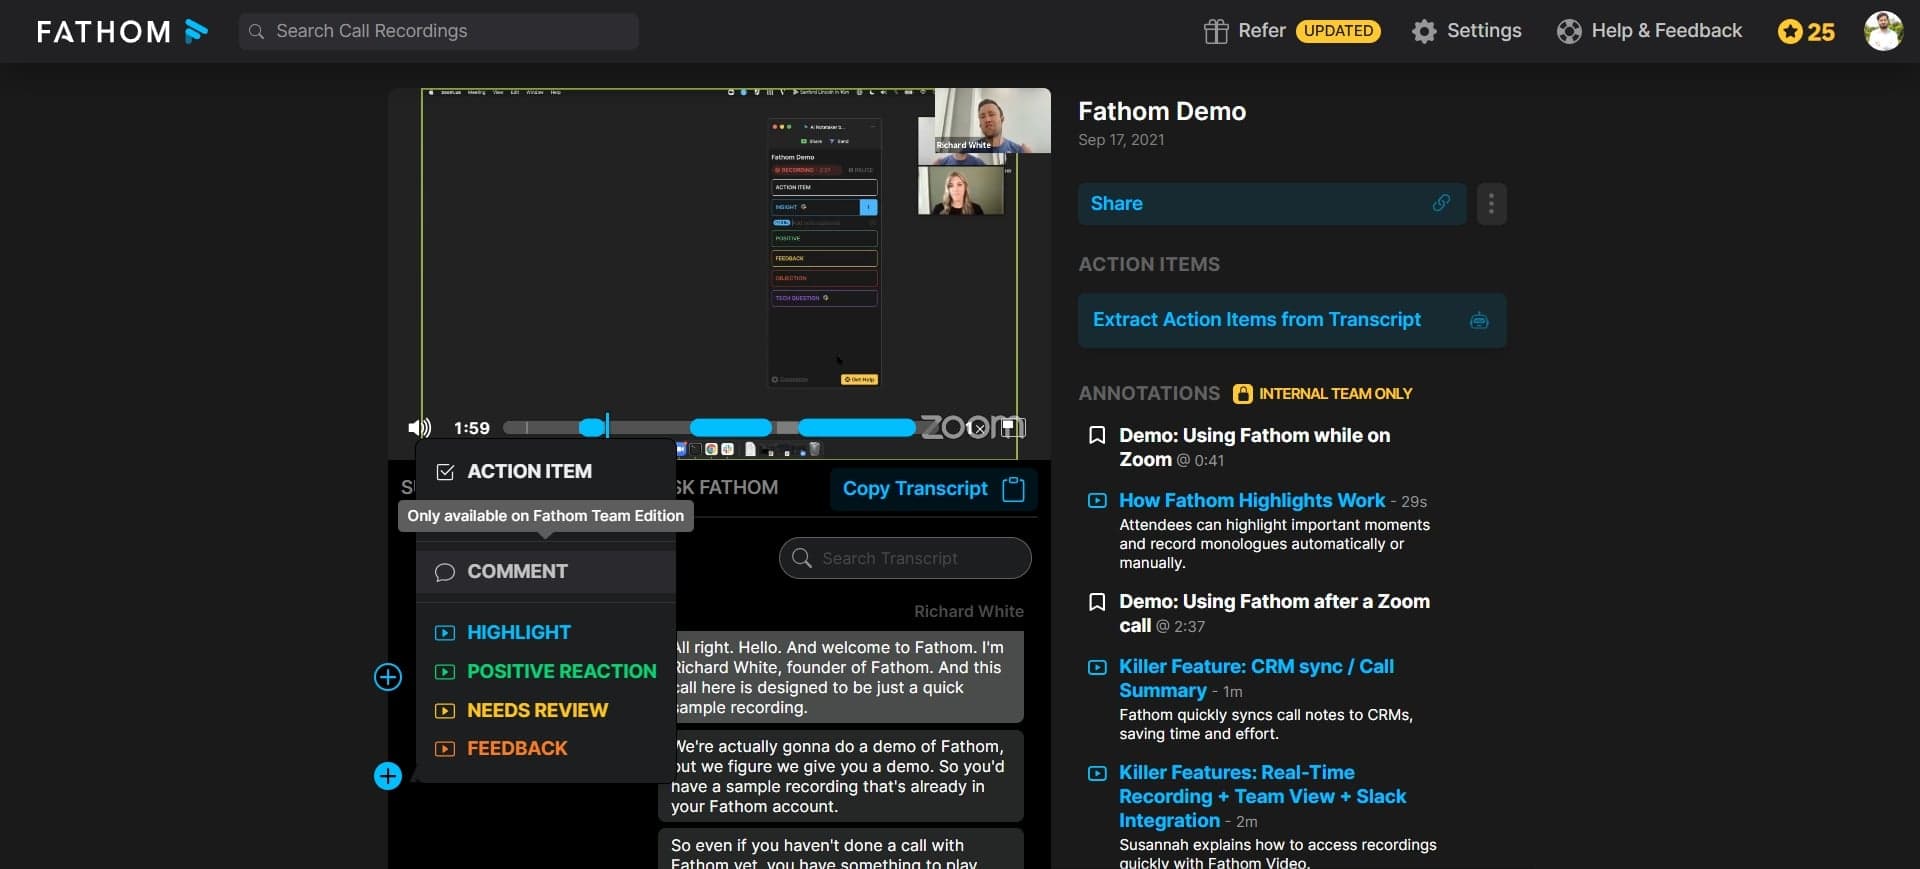Viewport: 1920px width, 869px height.
Task: Select HIGHLIGHT from the annotation menu
Action: (518, 633)
